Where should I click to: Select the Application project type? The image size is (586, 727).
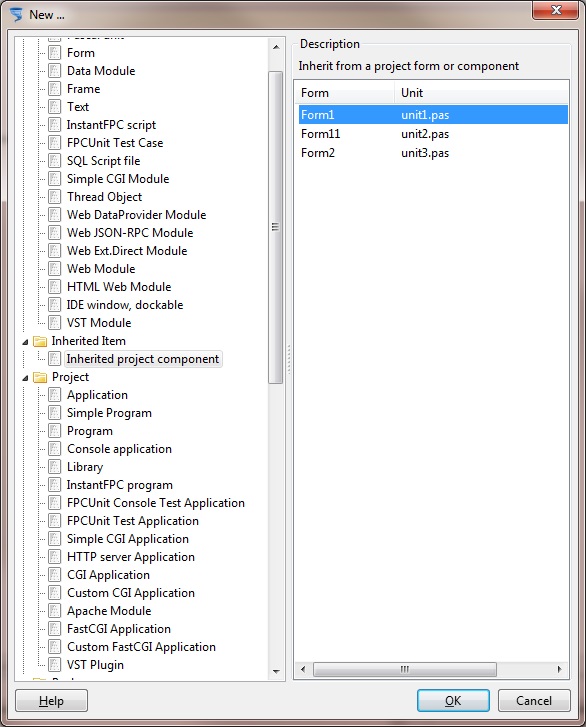point(97,395)
